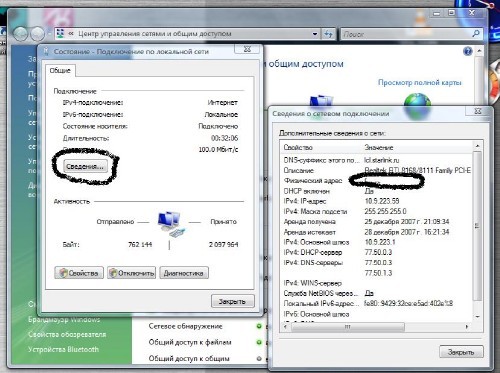The image size is (500, 373).
Task: Select the IPv4: WINS-сервер row
Action: pyautogui.click(x=377, y=283)
